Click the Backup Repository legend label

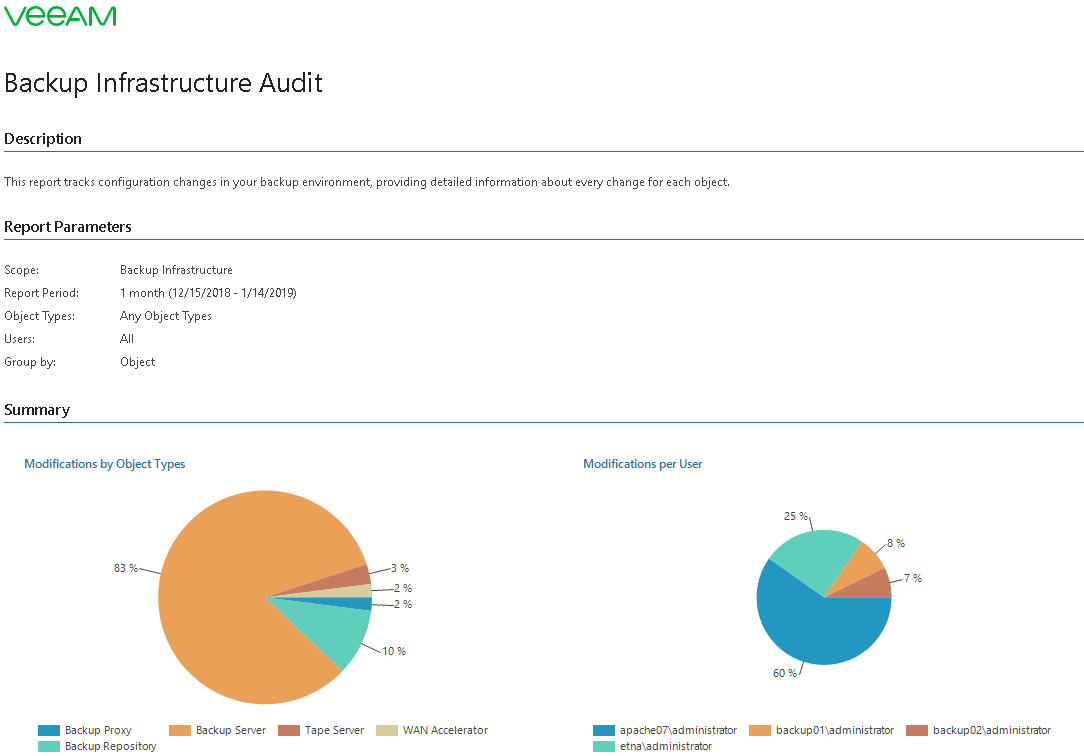111,746
